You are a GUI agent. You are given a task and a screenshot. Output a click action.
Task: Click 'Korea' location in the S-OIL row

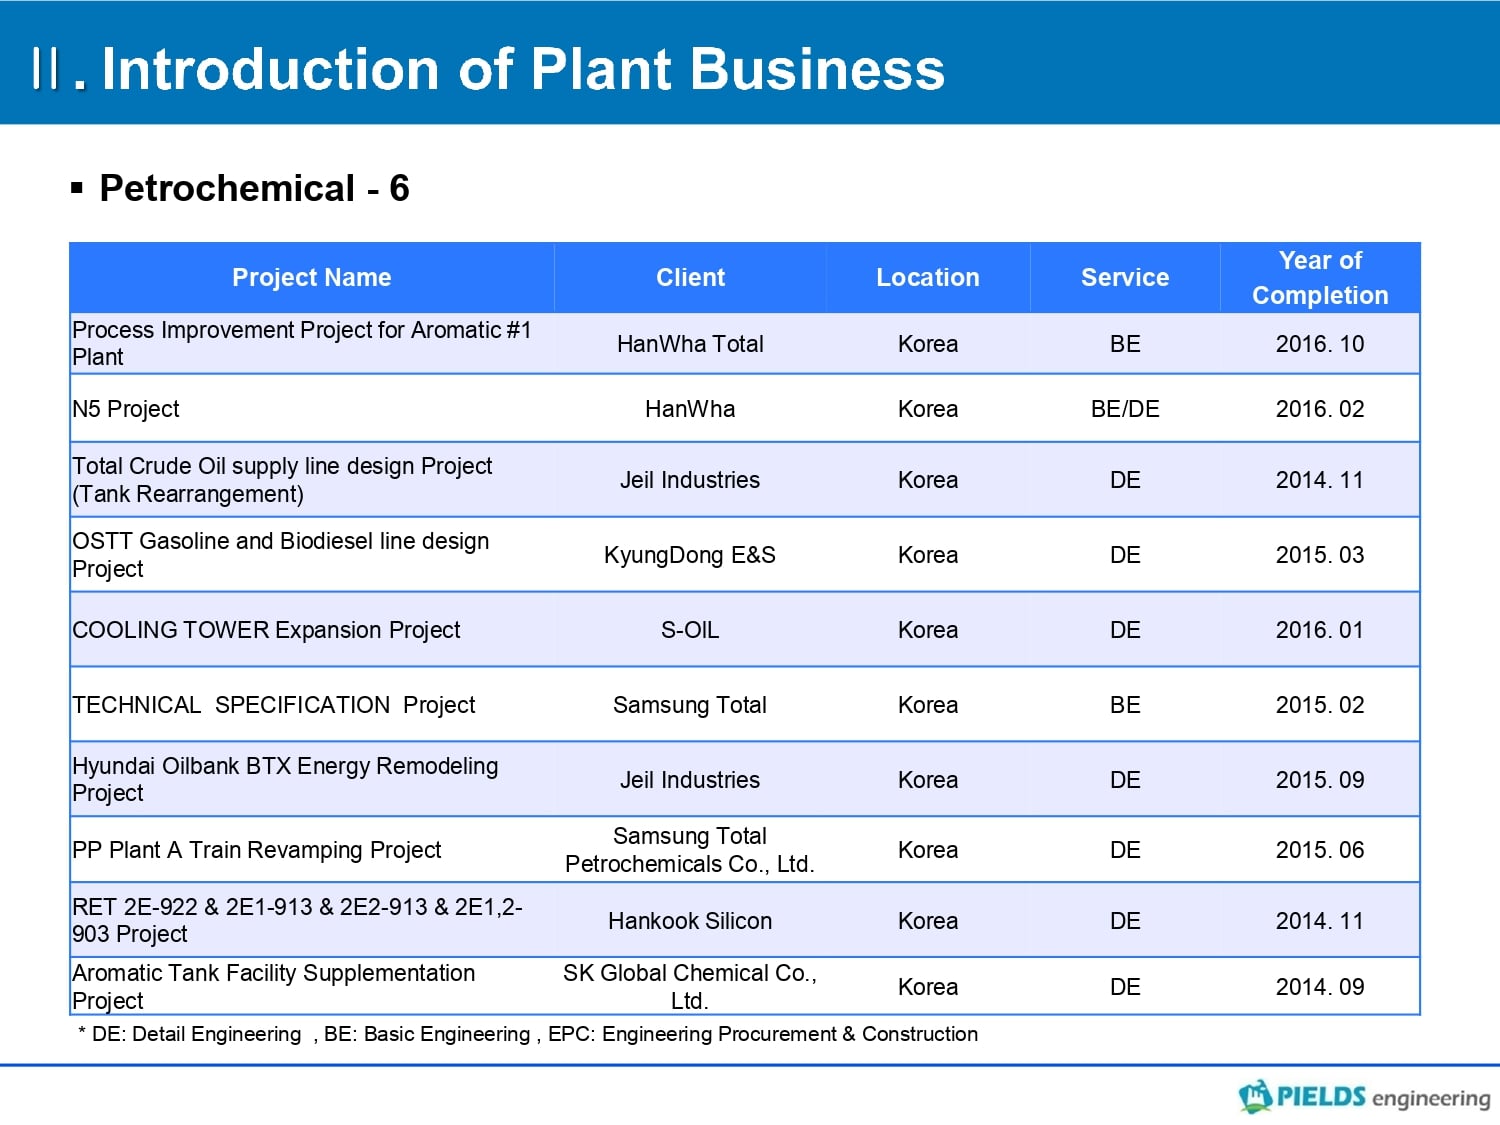click(x=928, y=629)
